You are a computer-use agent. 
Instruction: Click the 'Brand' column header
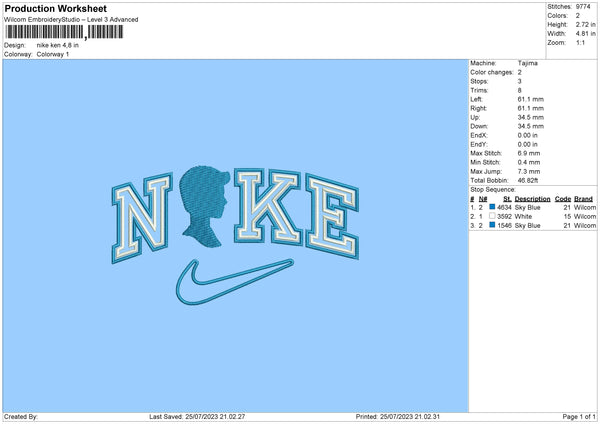click(584, 199)
